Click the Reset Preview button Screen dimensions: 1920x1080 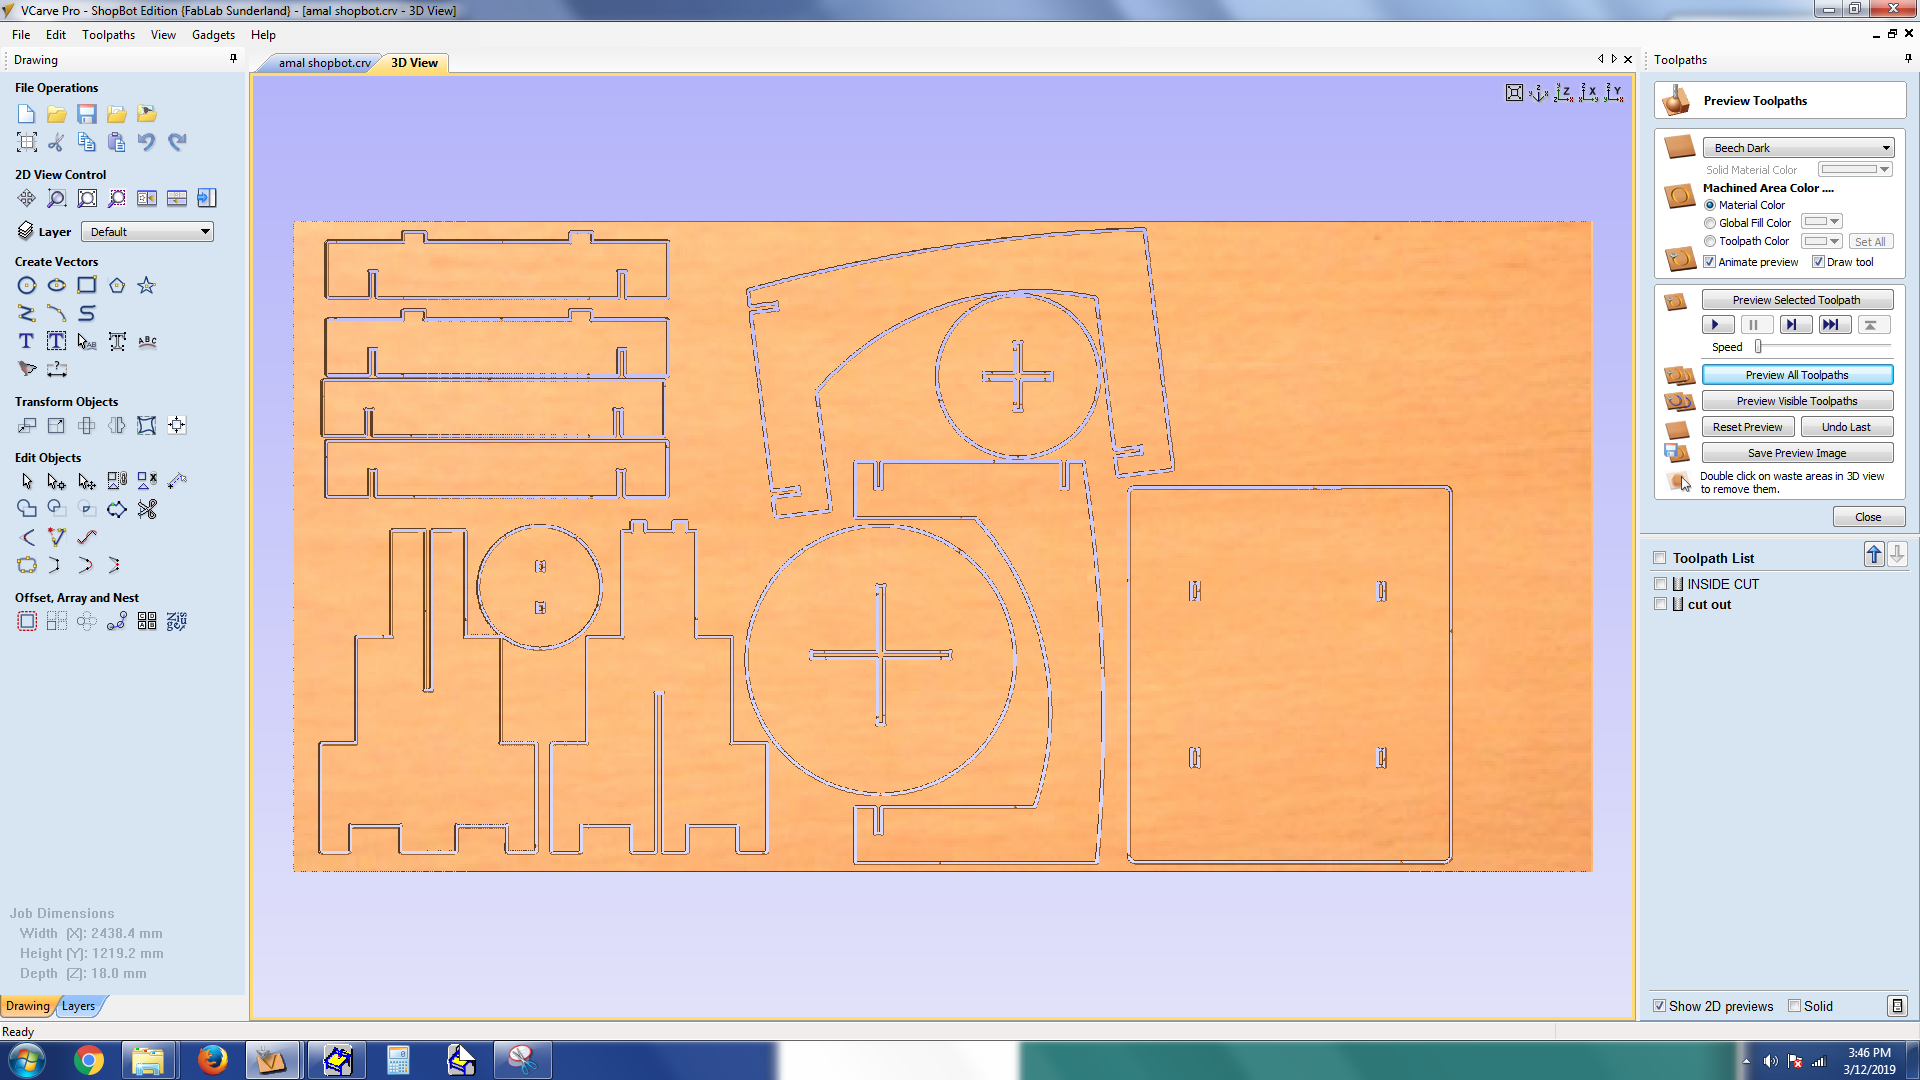[1746, 427]
